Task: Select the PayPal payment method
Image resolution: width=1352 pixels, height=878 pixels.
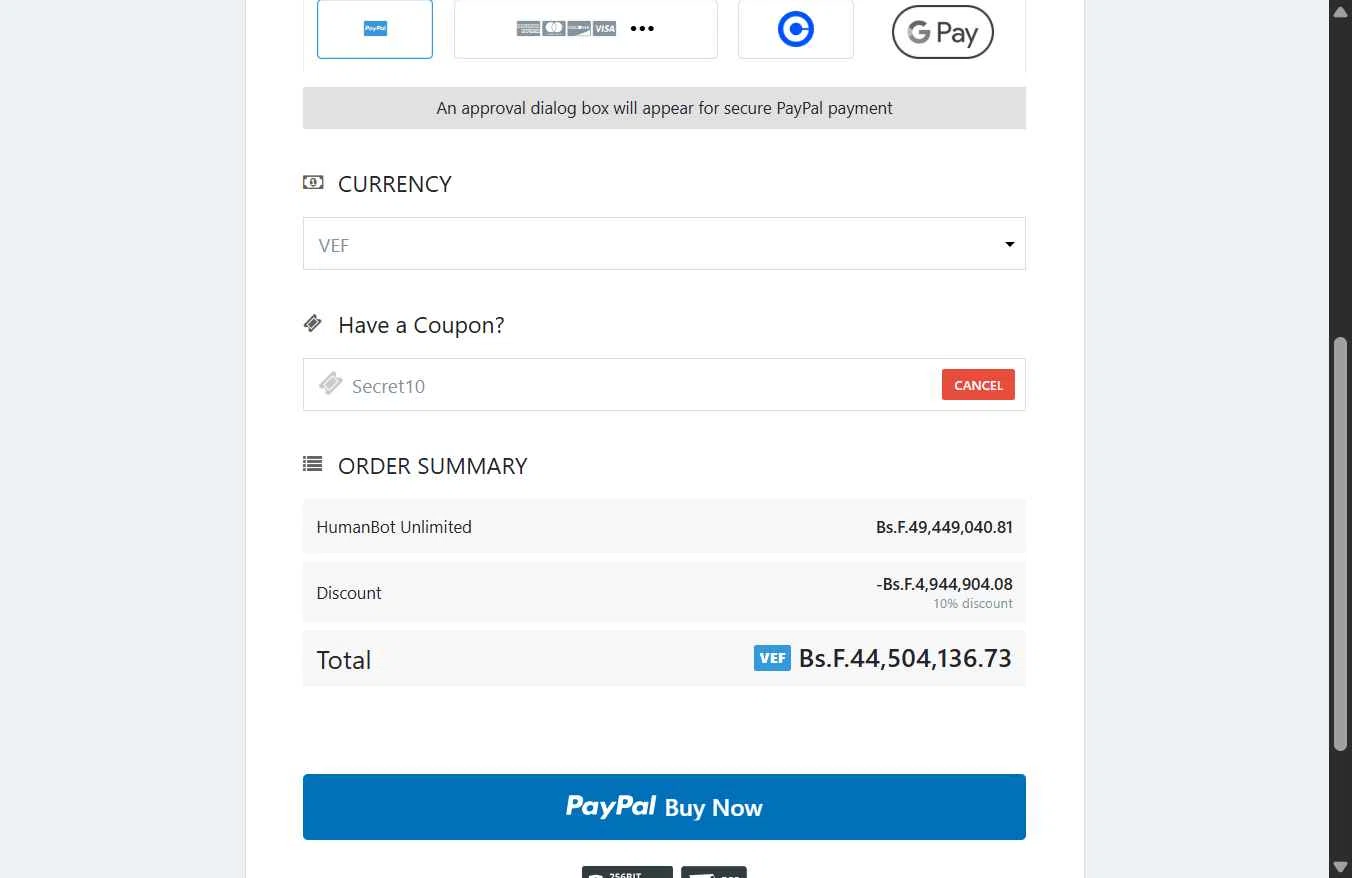Action: coord(374,29)
